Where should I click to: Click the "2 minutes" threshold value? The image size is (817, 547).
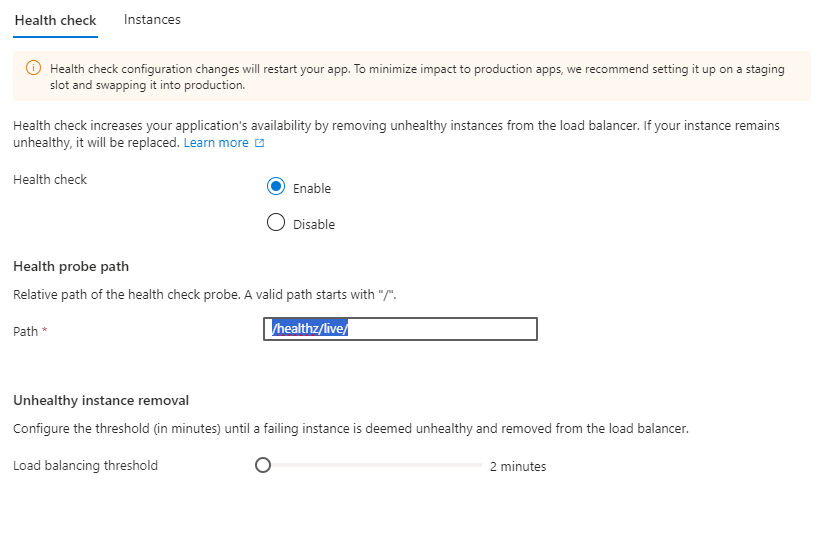click(x=518, y=466)
